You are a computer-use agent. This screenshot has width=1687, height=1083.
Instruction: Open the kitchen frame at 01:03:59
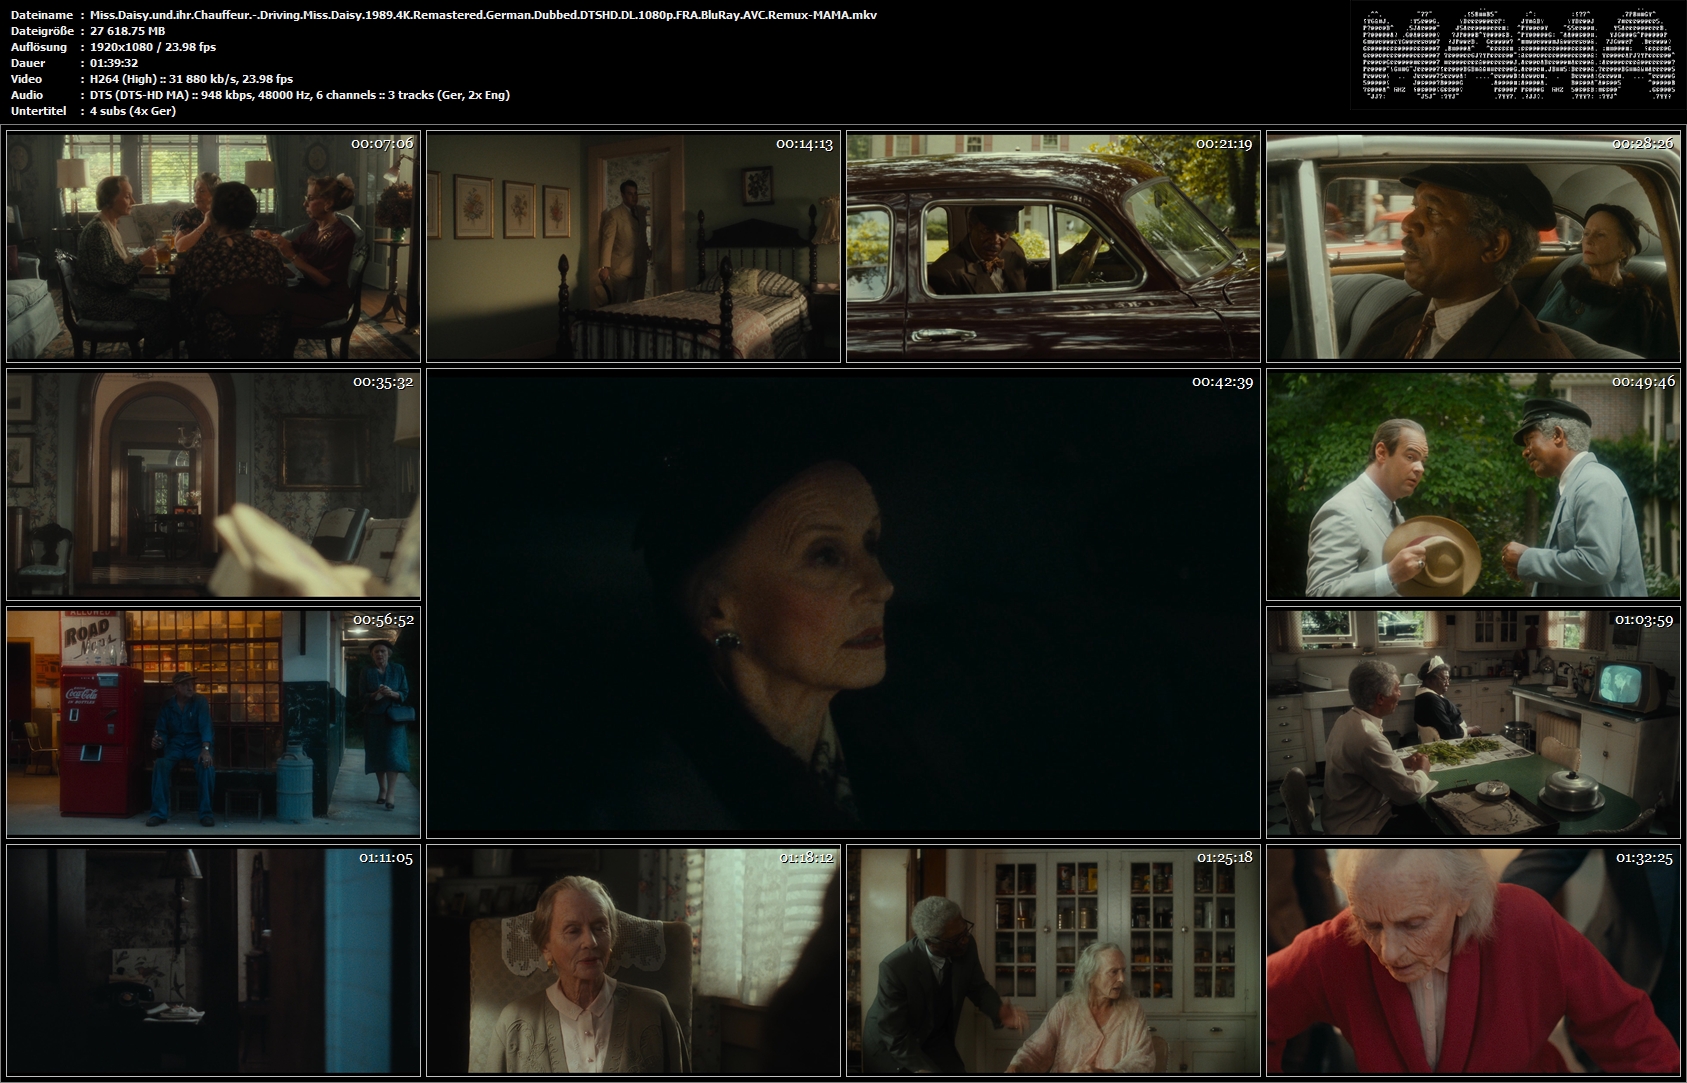coord(1473,722)
